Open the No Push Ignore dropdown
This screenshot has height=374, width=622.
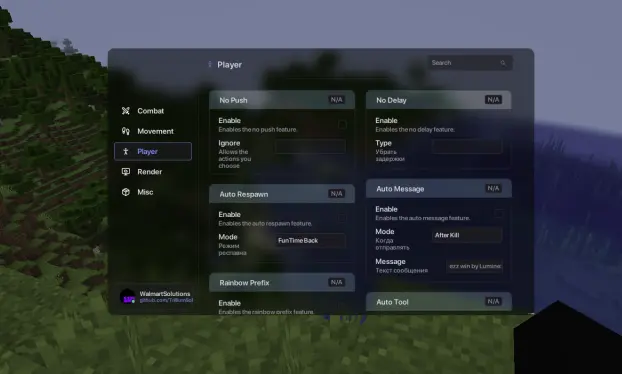coord(310,146)
